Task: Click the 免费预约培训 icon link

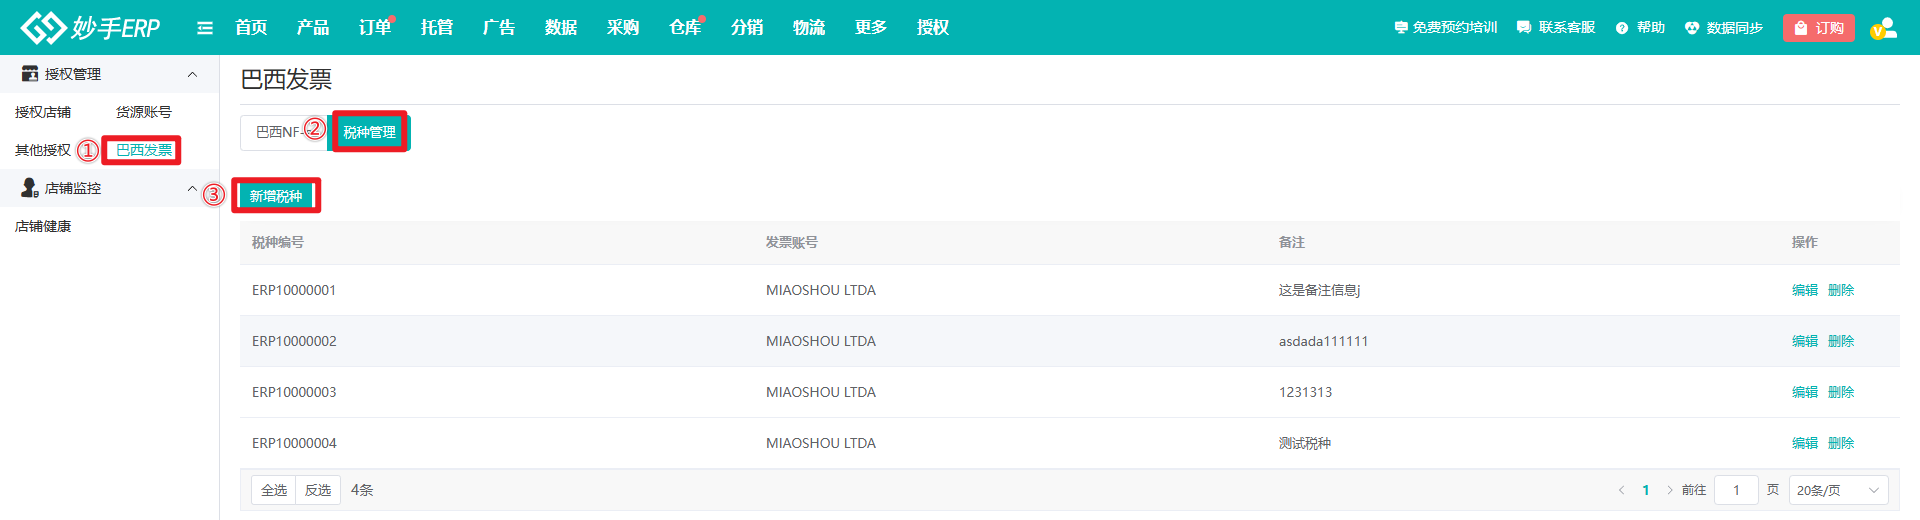Action: pos(1445,28)
